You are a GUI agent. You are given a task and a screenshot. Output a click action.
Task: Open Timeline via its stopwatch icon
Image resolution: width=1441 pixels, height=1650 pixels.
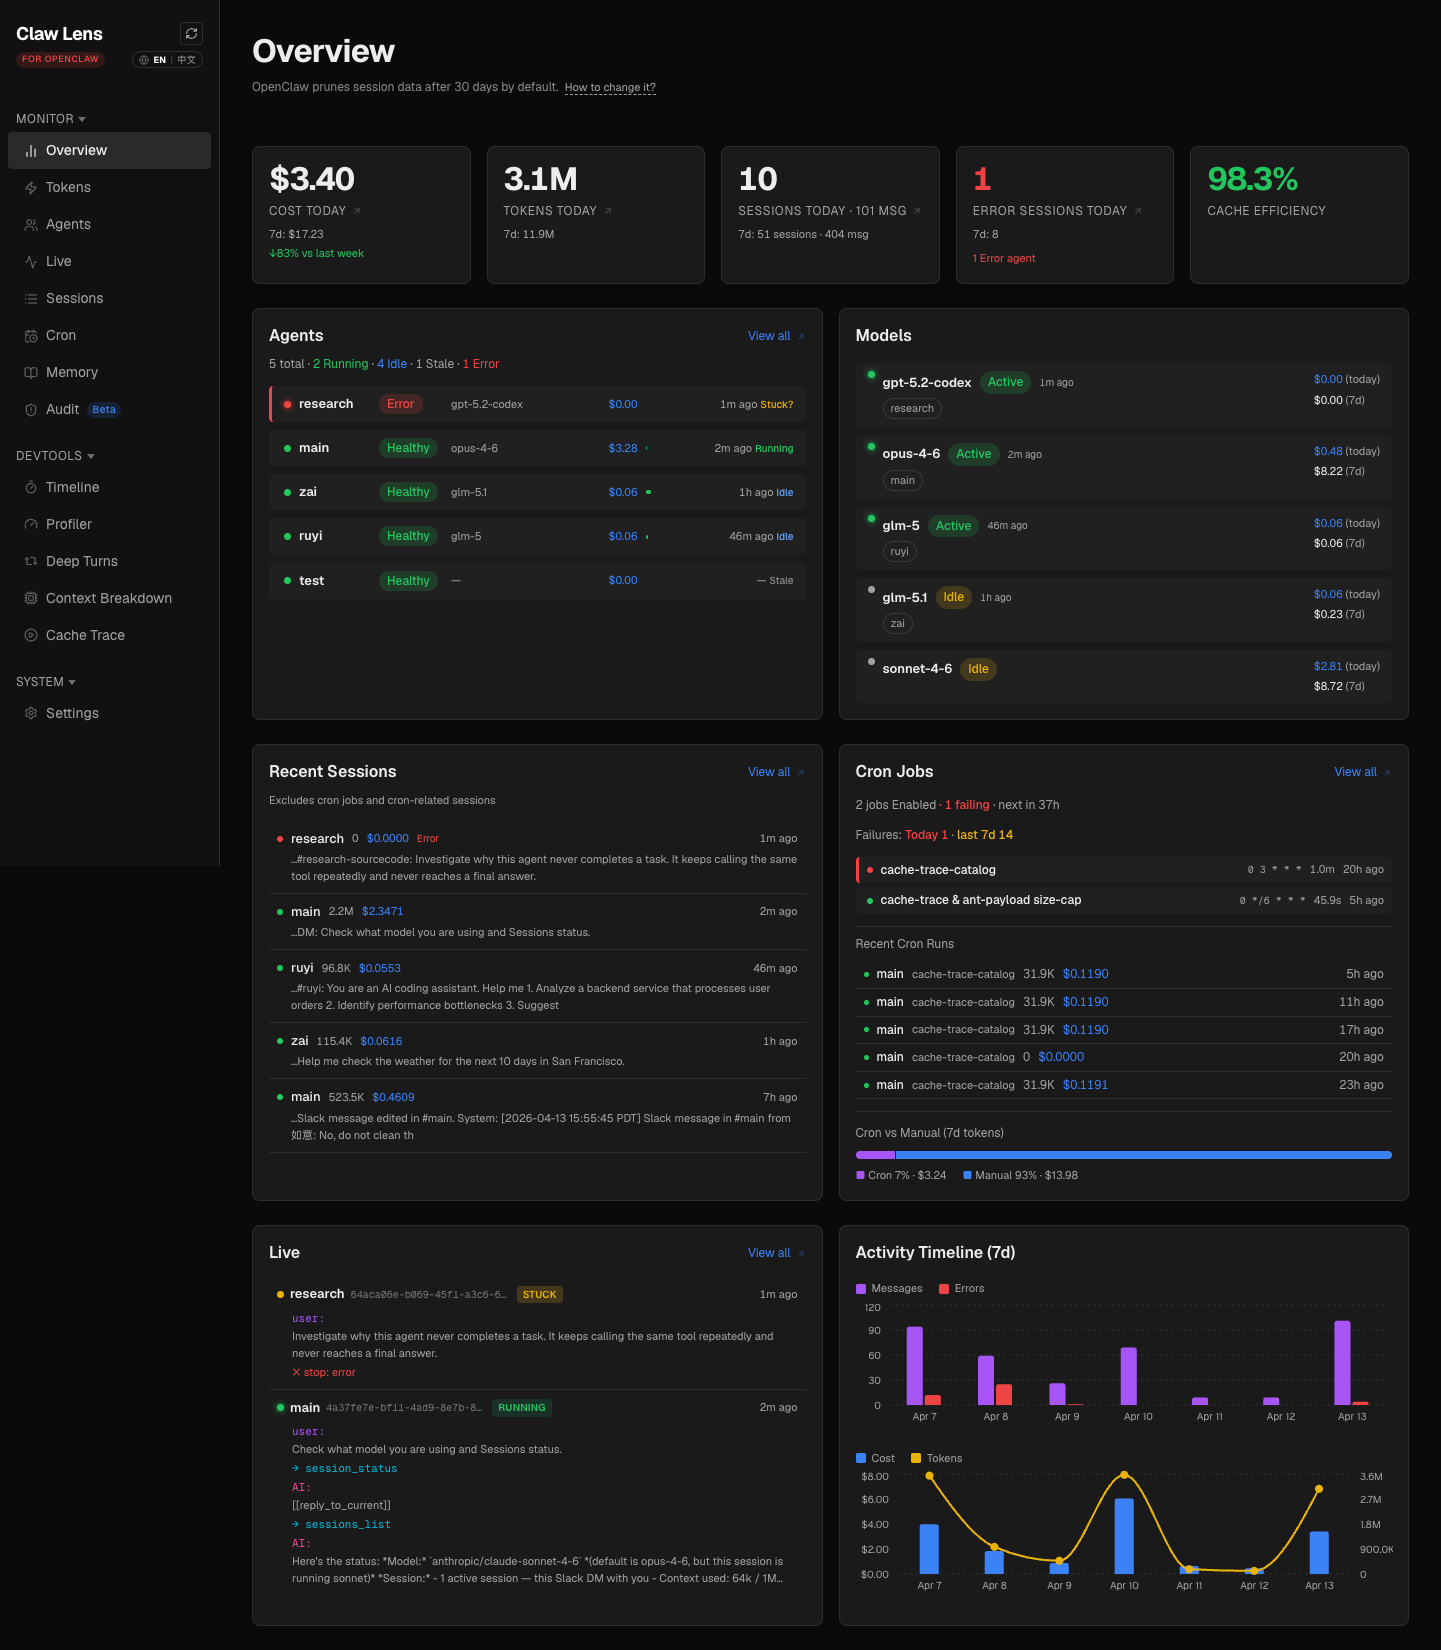click(x=31, y=488)
